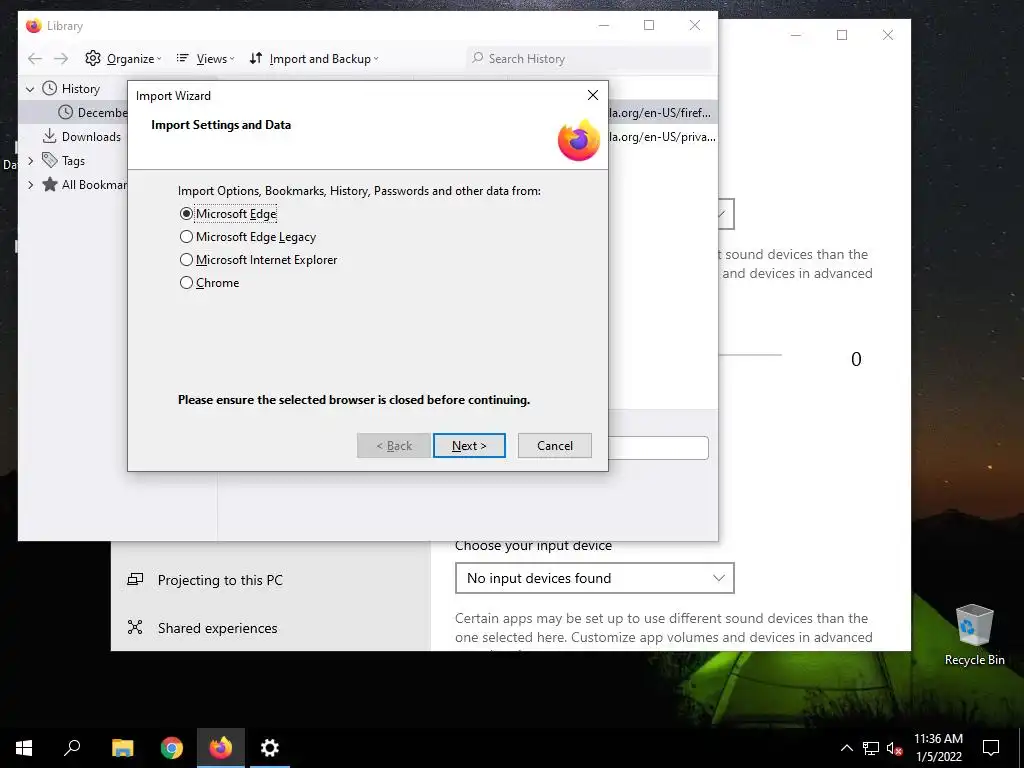Maximize the Library window

[x=648, y=25]
